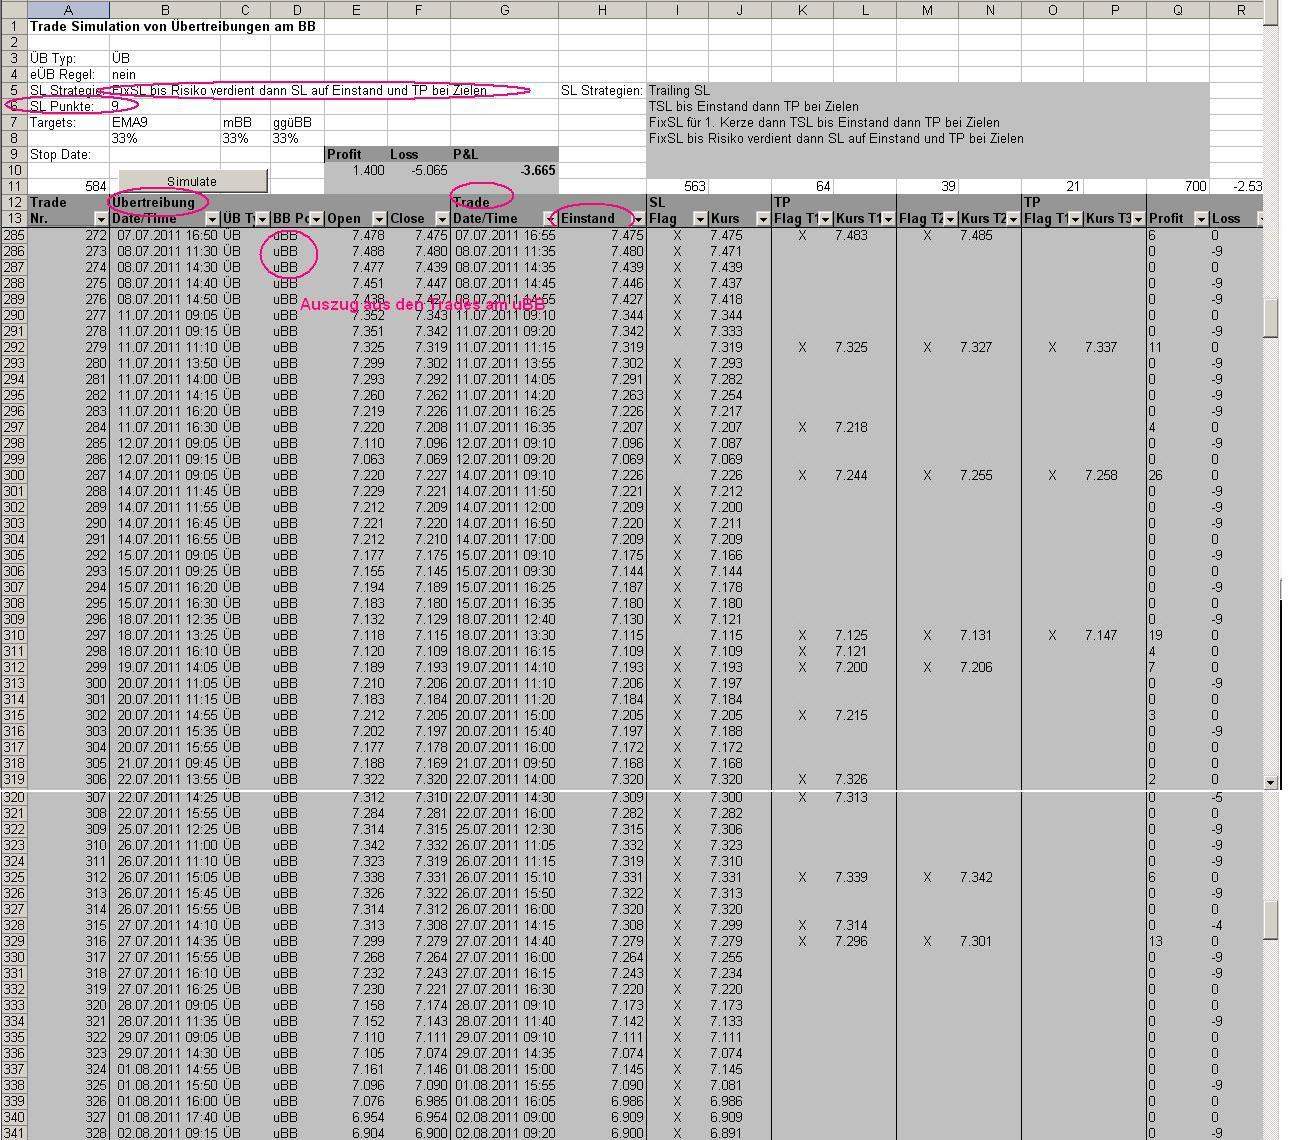Image resolution: width=1290 pixels, height=1140 pixels.
Task: Open the Einstand column filter dropdown
Action: pyautogui.click(x=636, y=218)
